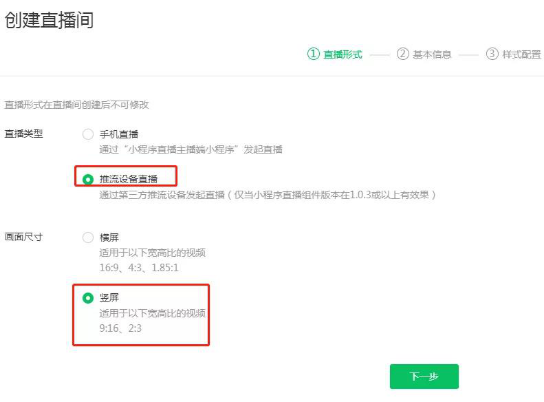The height and width of the screenshot is (402, 544).
Task: Click the 创建直播间 page title
Action: [49, 20]
